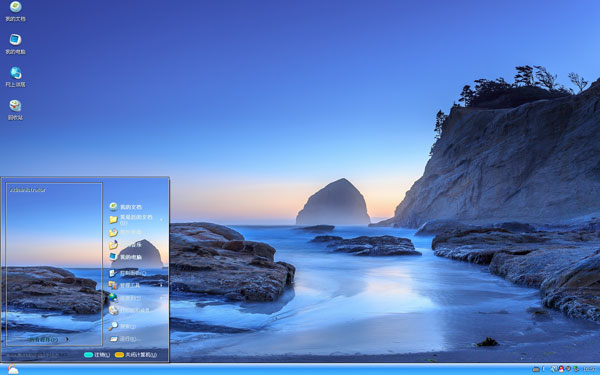Select the 网上邻居 desktop icon

pos(15,77)
